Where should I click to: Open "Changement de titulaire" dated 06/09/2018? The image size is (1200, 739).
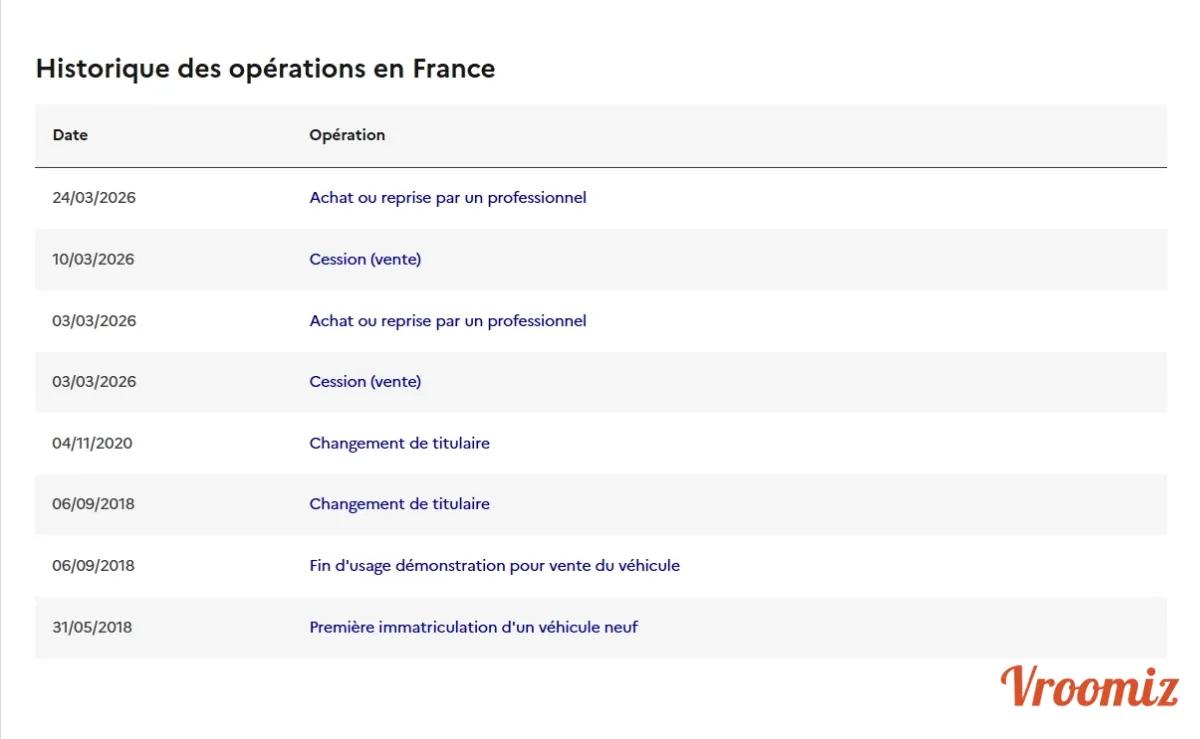tap(399, 504)
